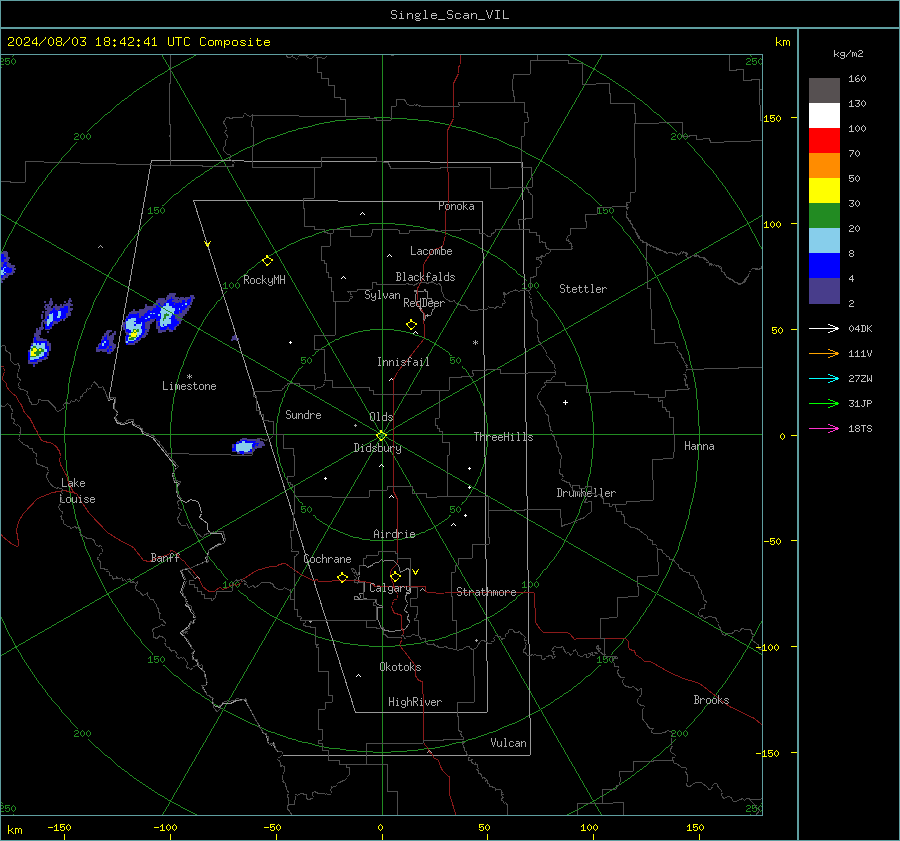This screenshot has width=900, height=841.
Task: Click the 27ZW legend label
Action: pyautogui.click(x=860, y=379)
